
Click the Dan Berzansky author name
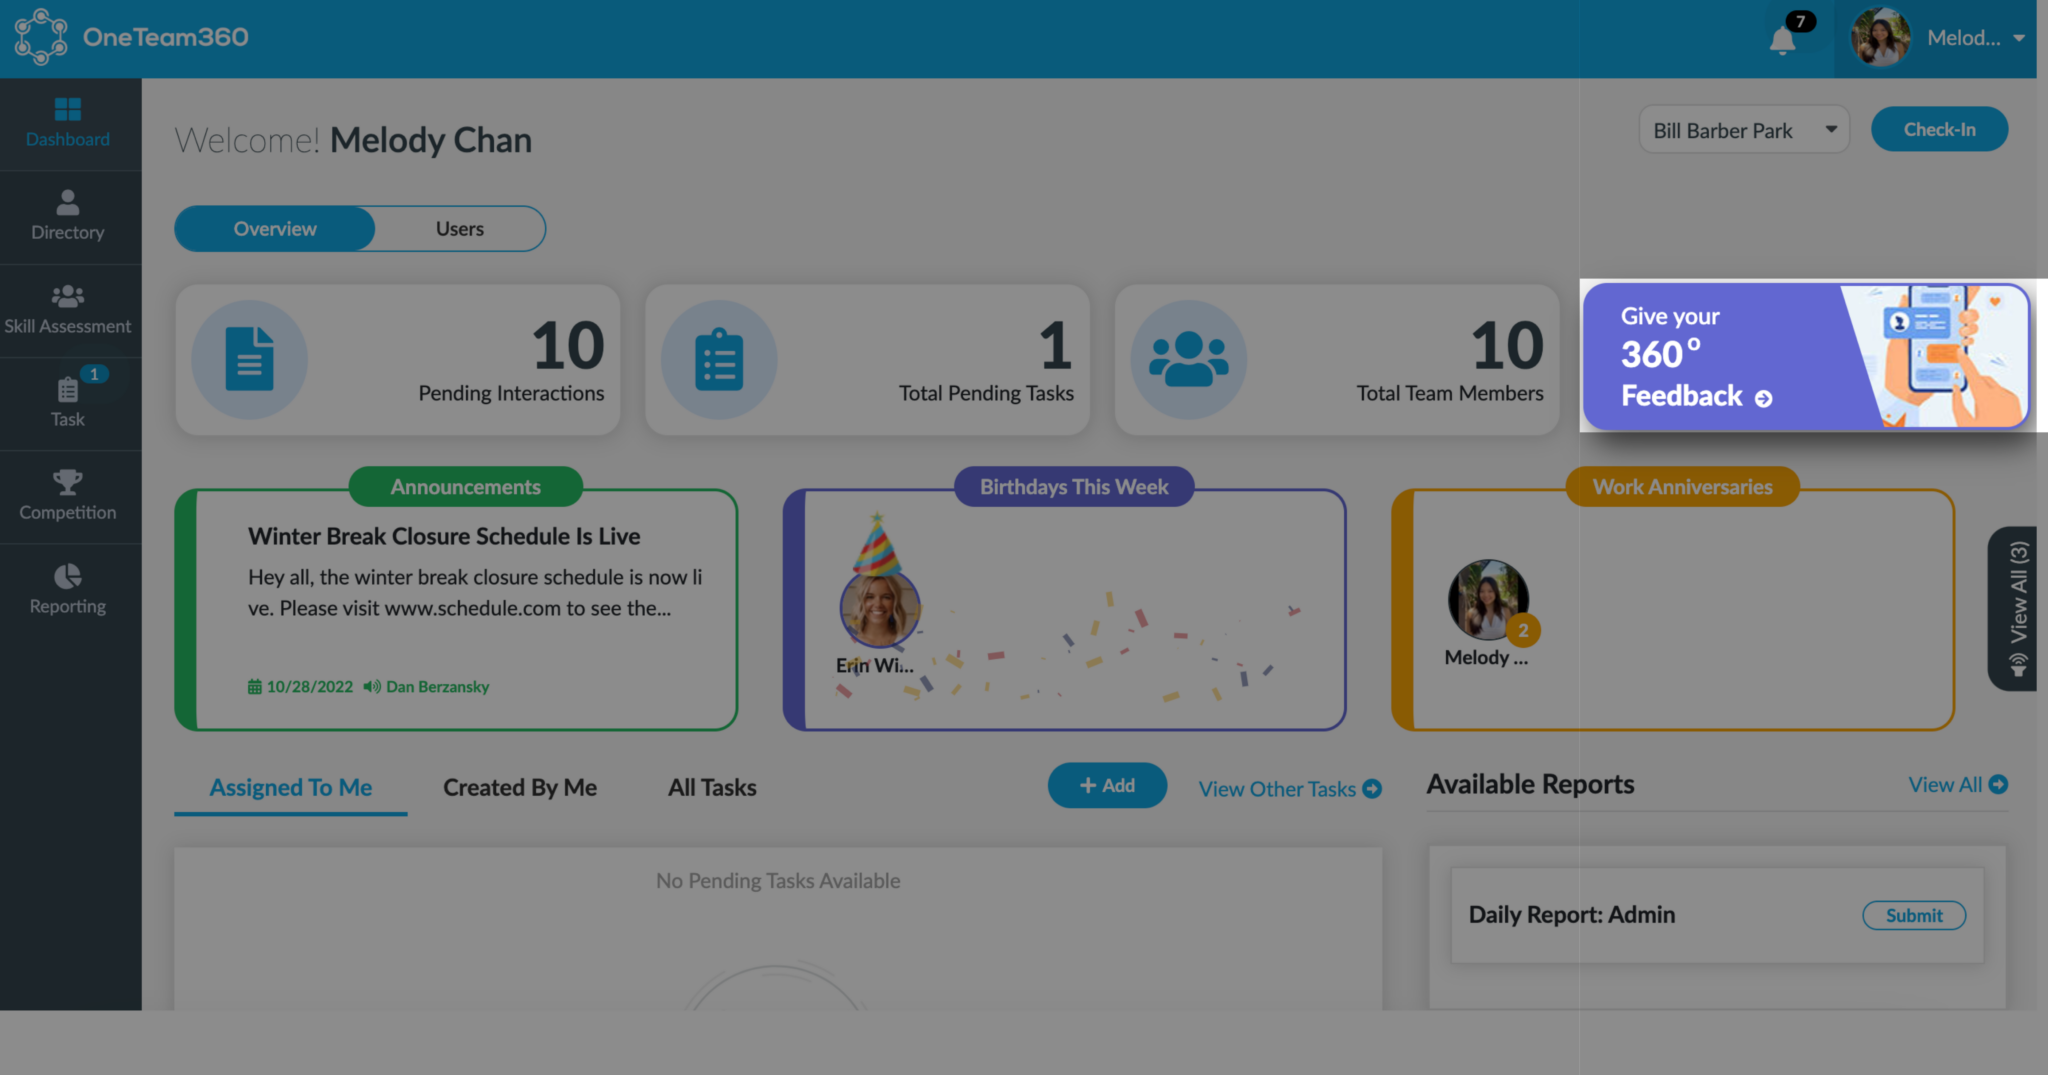[x=438, y=687]
